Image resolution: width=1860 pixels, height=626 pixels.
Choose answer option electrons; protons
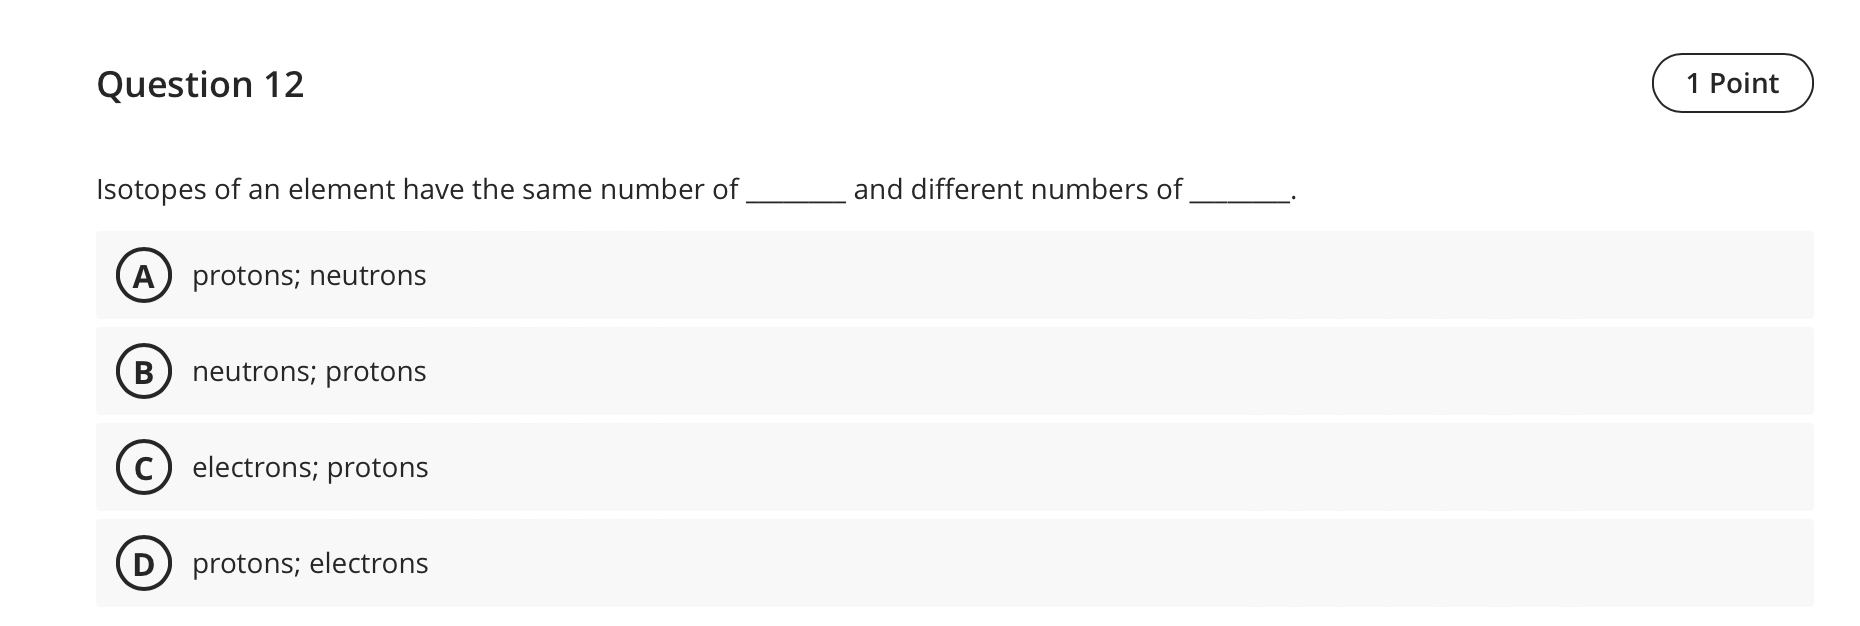click(310, 467)
